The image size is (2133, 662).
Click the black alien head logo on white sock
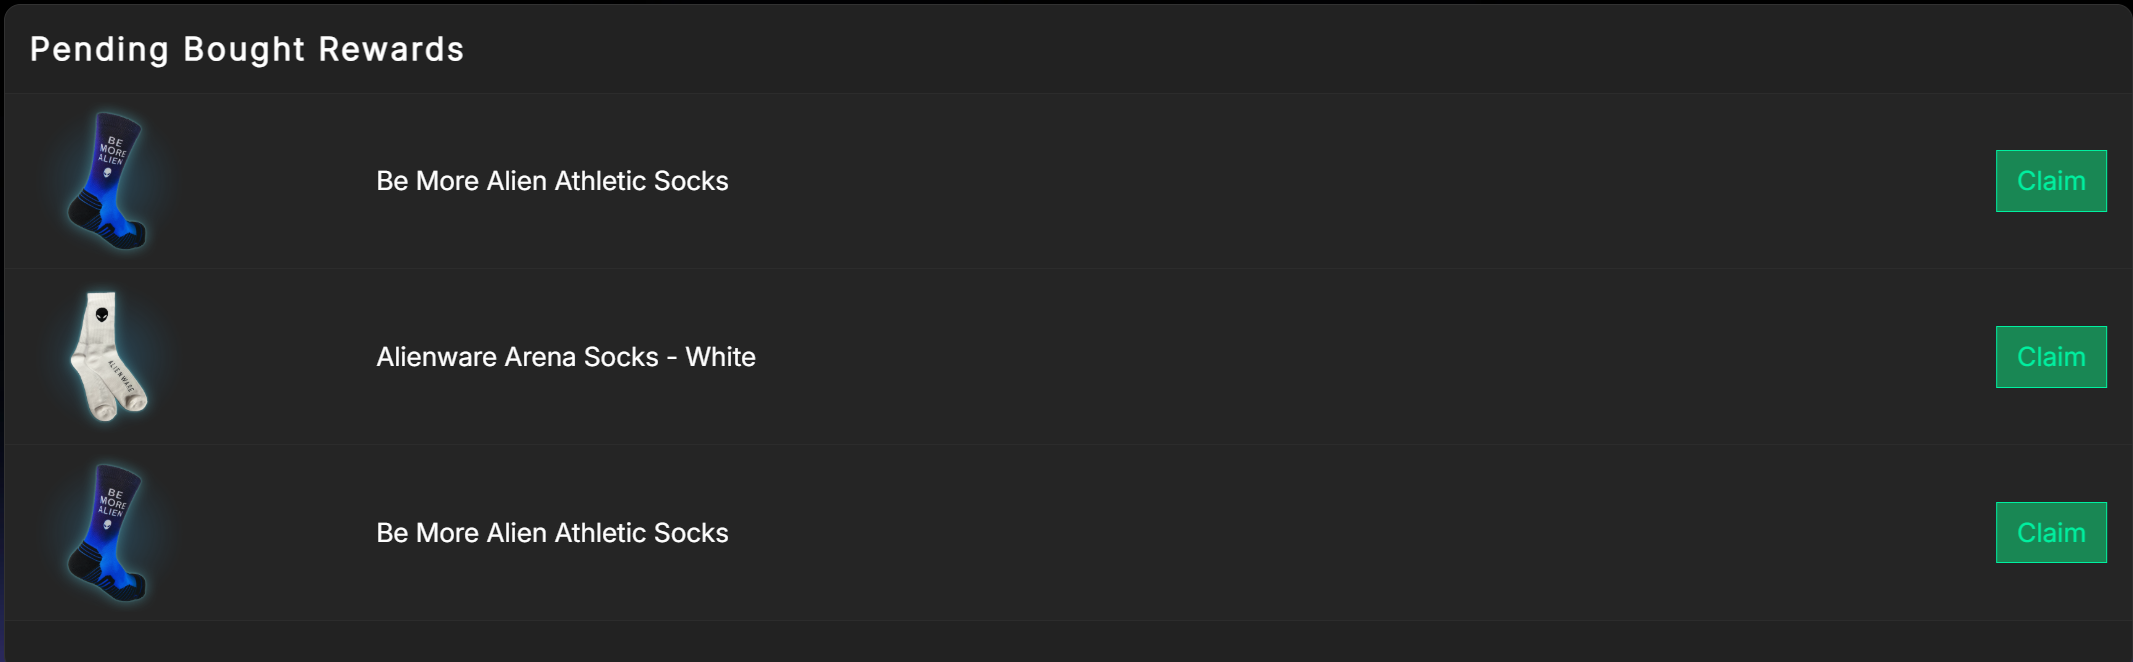click(x=102, y=316)
